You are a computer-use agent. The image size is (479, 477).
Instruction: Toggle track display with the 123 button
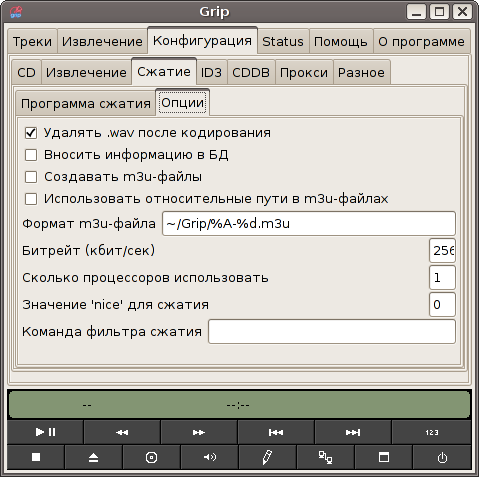point(432,432)
